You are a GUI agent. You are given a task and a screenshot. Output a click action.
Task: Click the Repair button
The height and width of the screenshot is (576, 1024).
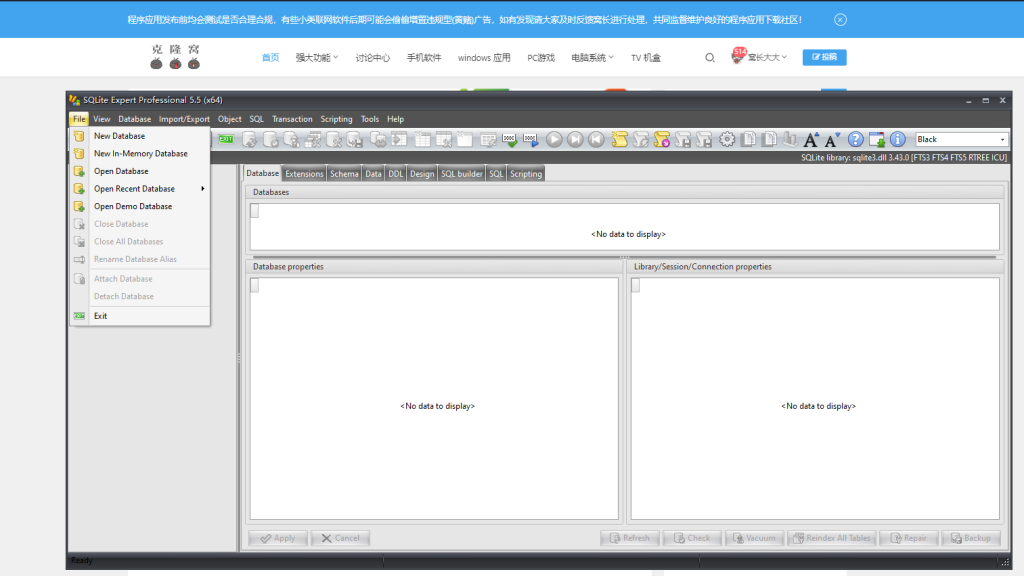(x=909, y=538)
